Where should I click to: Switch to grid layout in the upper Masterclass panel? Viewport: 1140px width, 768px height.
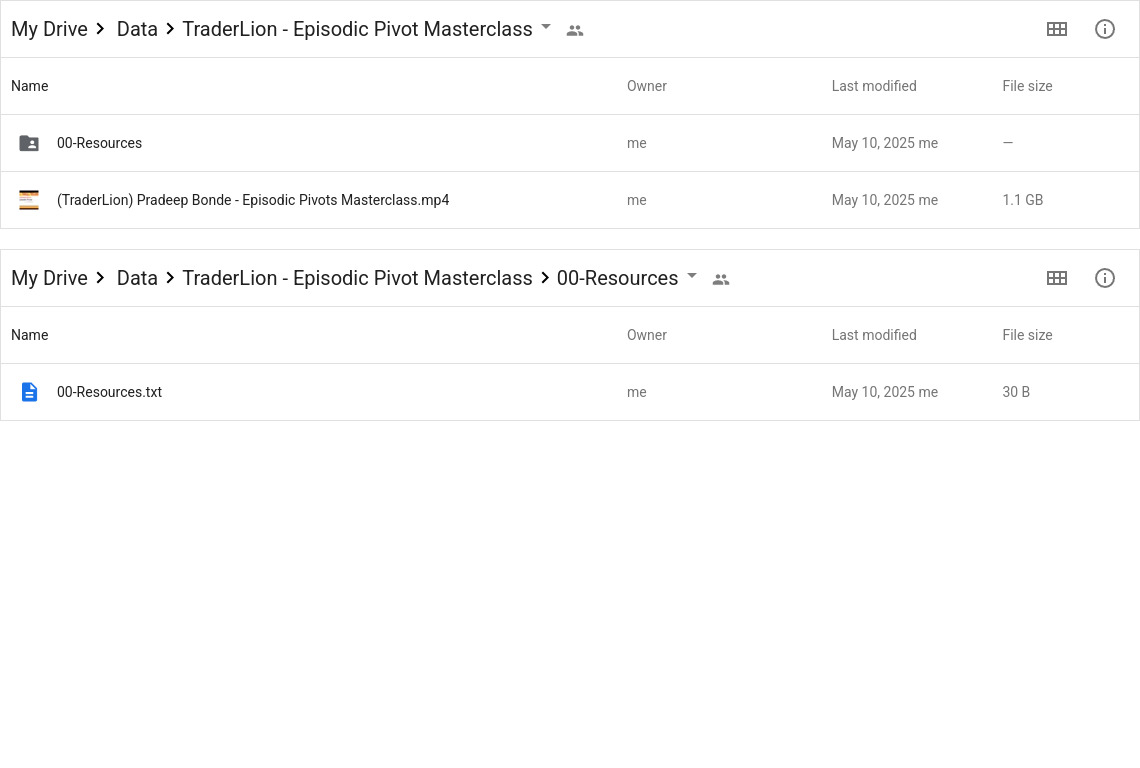1056,29
